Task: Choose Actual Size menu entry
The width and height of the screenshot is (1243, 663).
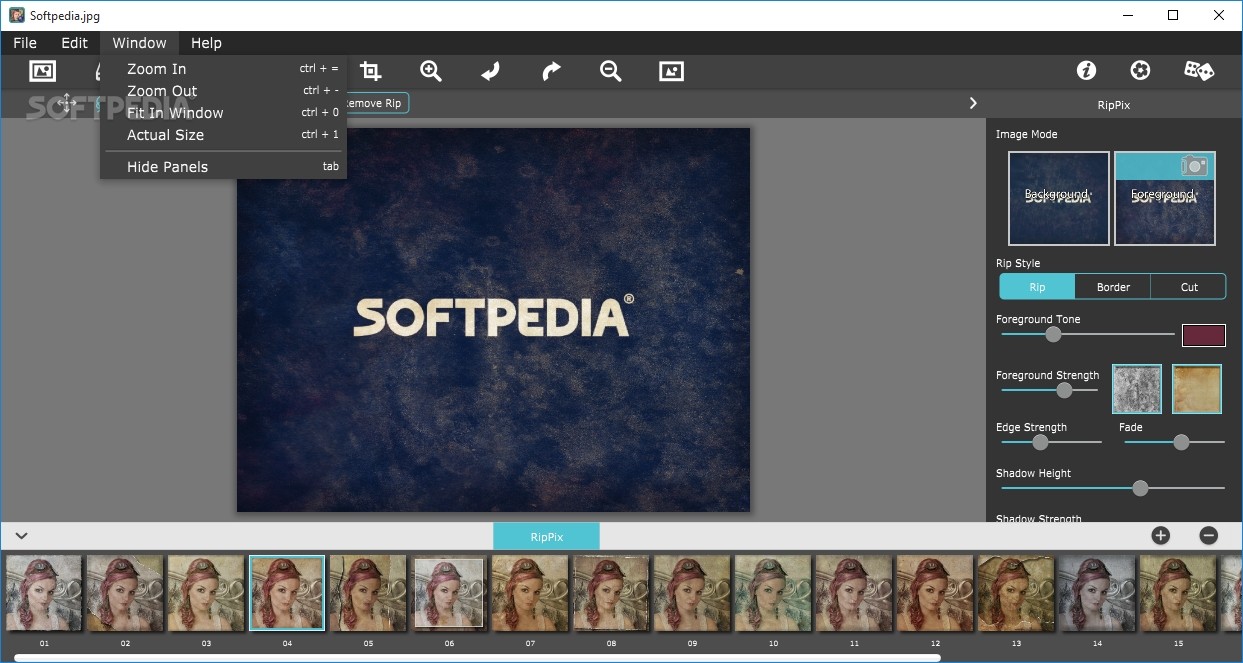Action: click(223, 135)
